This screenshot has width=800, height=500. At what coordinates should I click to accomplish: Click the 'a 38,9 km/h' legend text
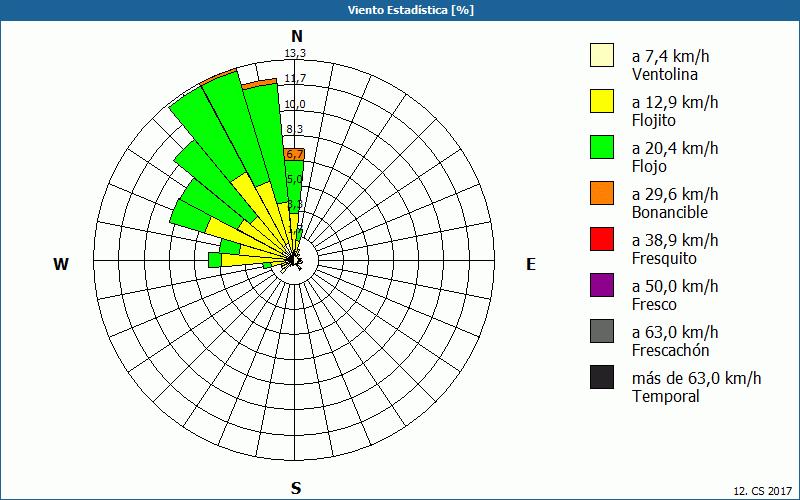(x=675, y=240)
